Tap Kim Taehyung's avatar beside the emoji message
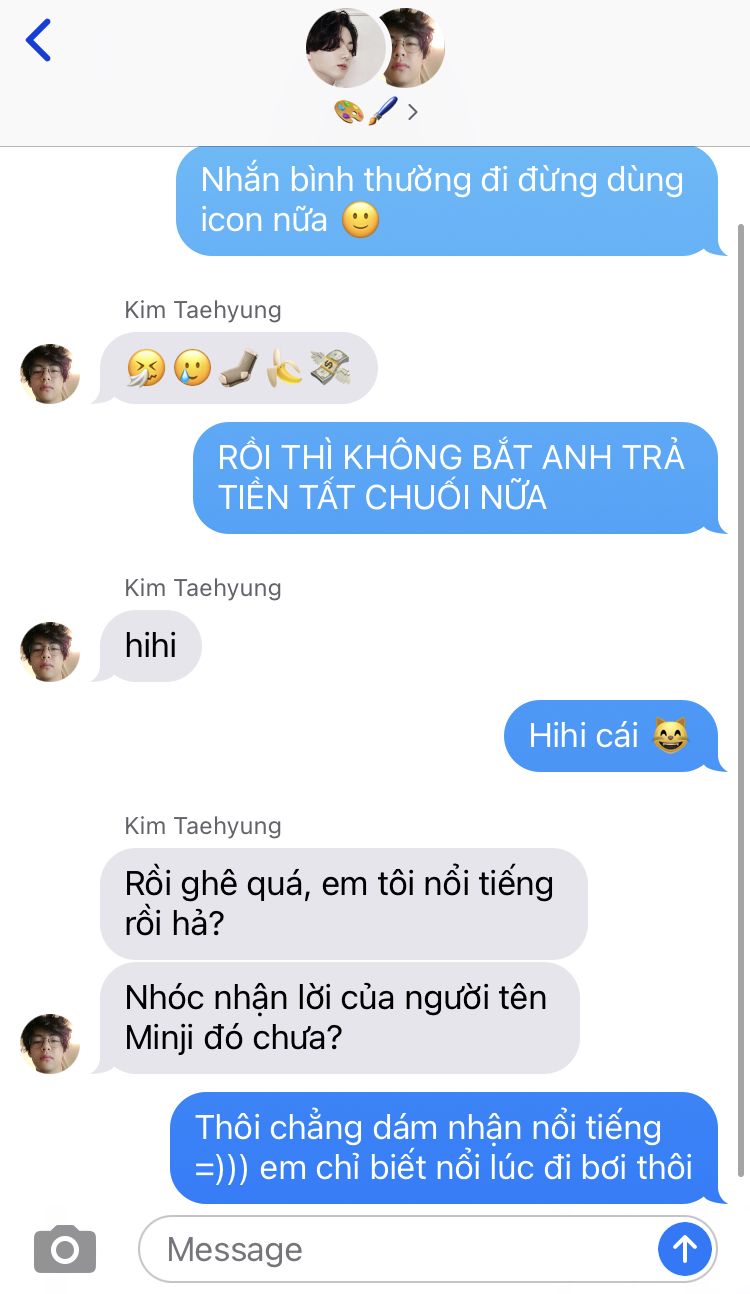The height and width of the screenshot is (1294, 750). pyautogui.click(x=50, y=374)
